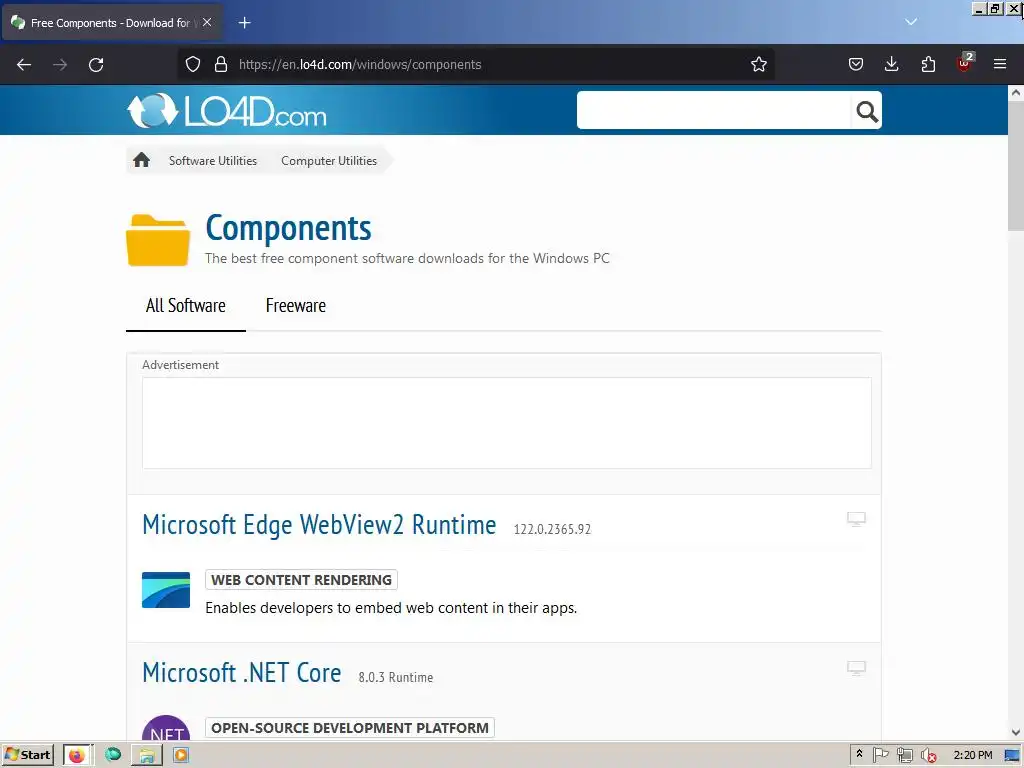1024x768 pixels.
Task: Click the page scrollbar up arrow
Action: [1016, 93]
